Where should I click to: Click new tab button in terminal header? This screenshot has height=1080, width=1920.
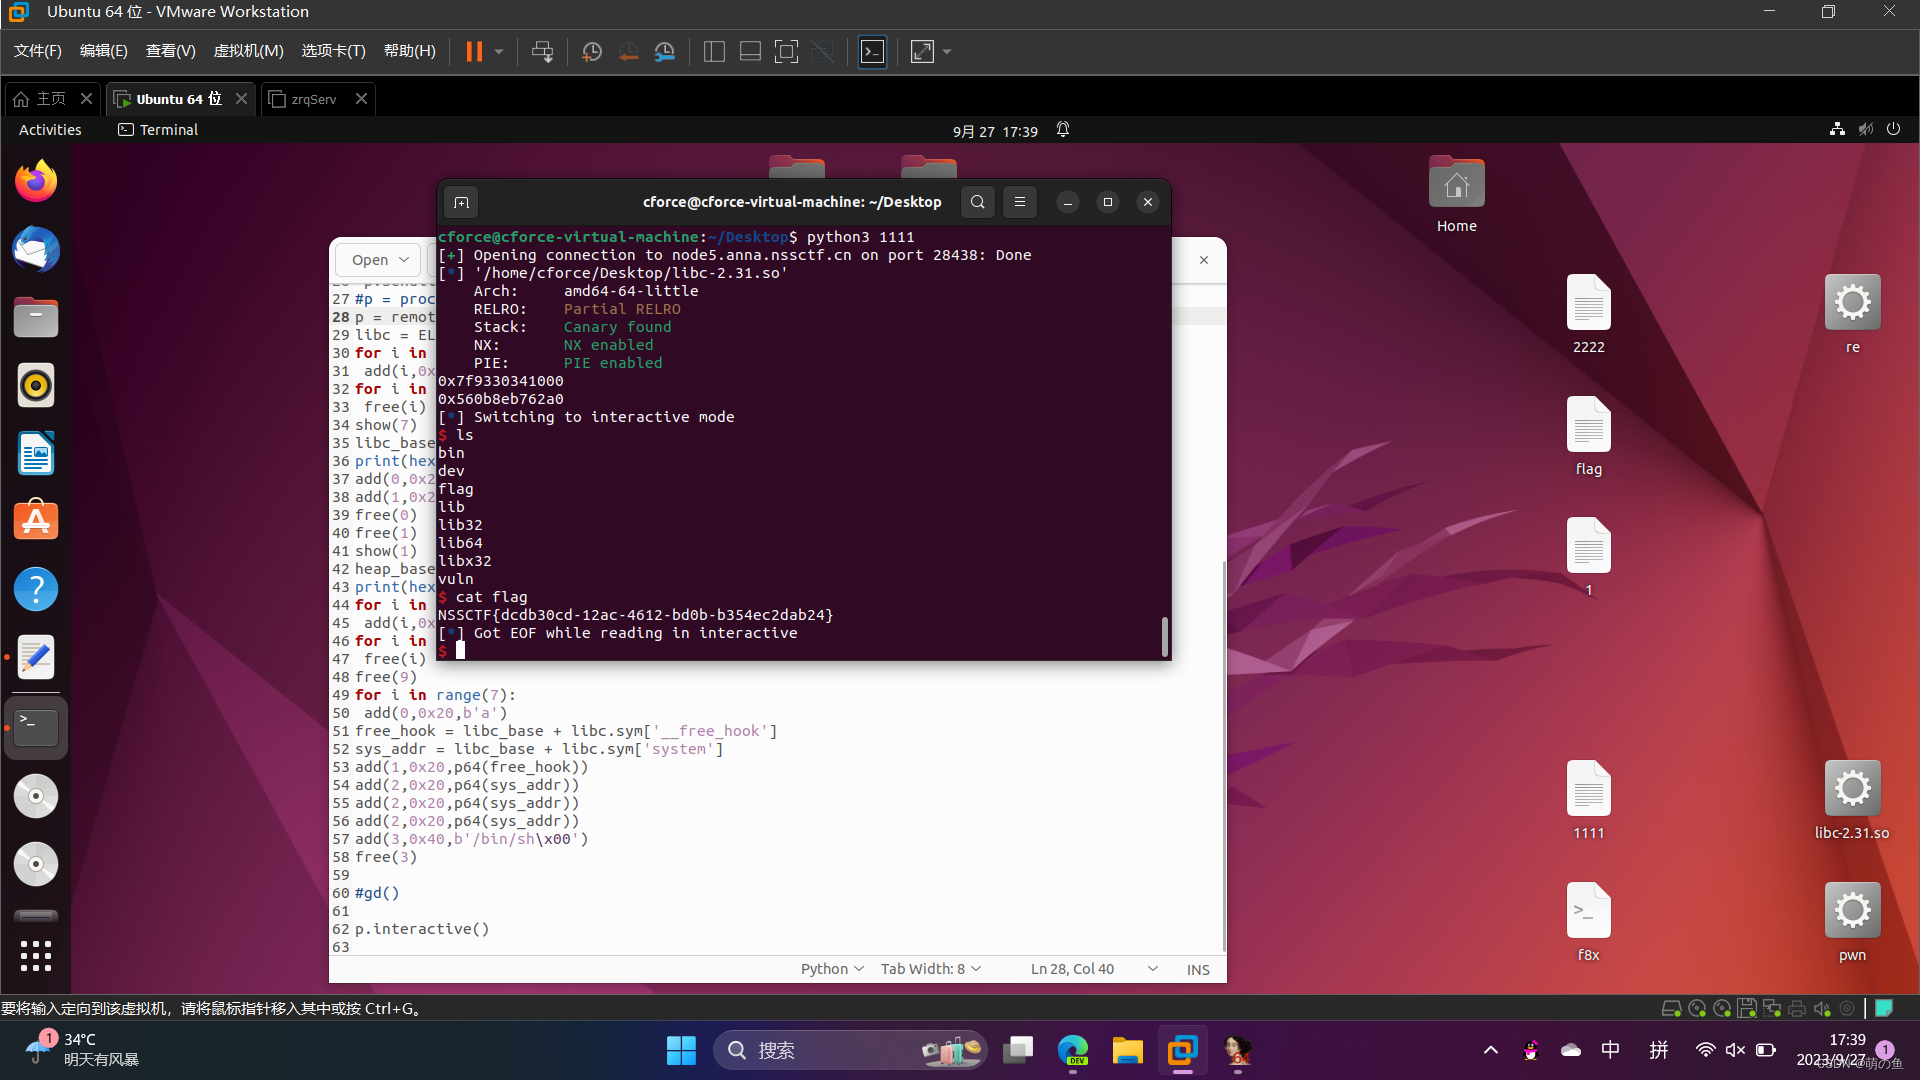461,202
